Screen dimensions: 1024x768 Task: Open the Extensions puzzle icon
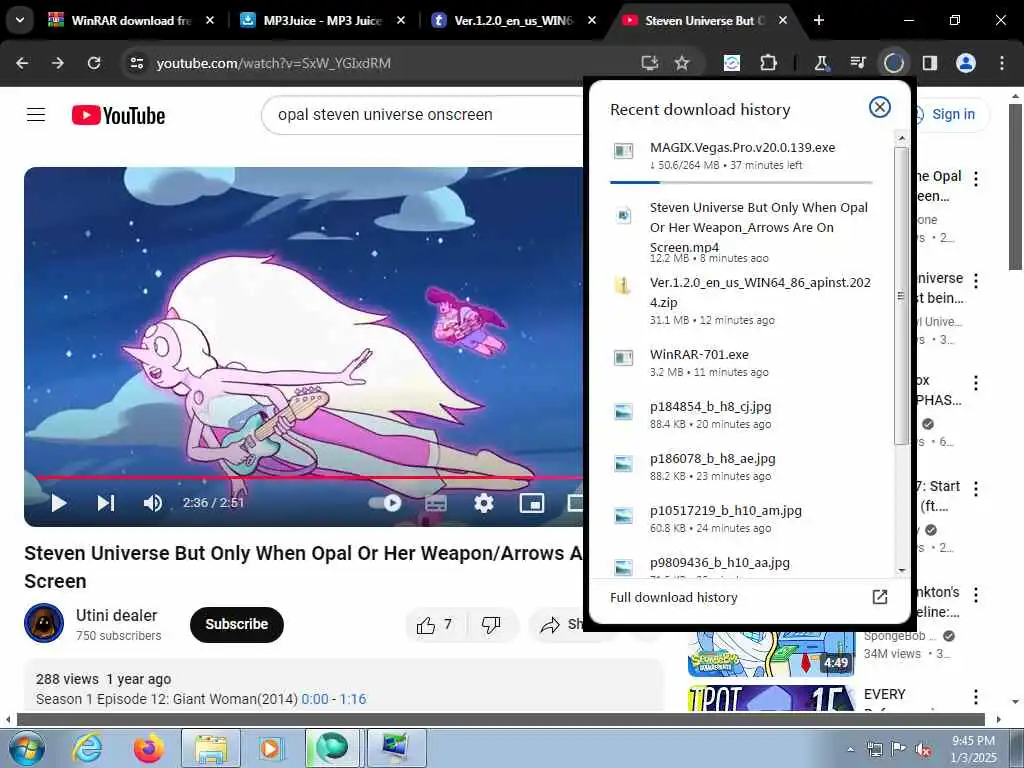click(769, 63)
